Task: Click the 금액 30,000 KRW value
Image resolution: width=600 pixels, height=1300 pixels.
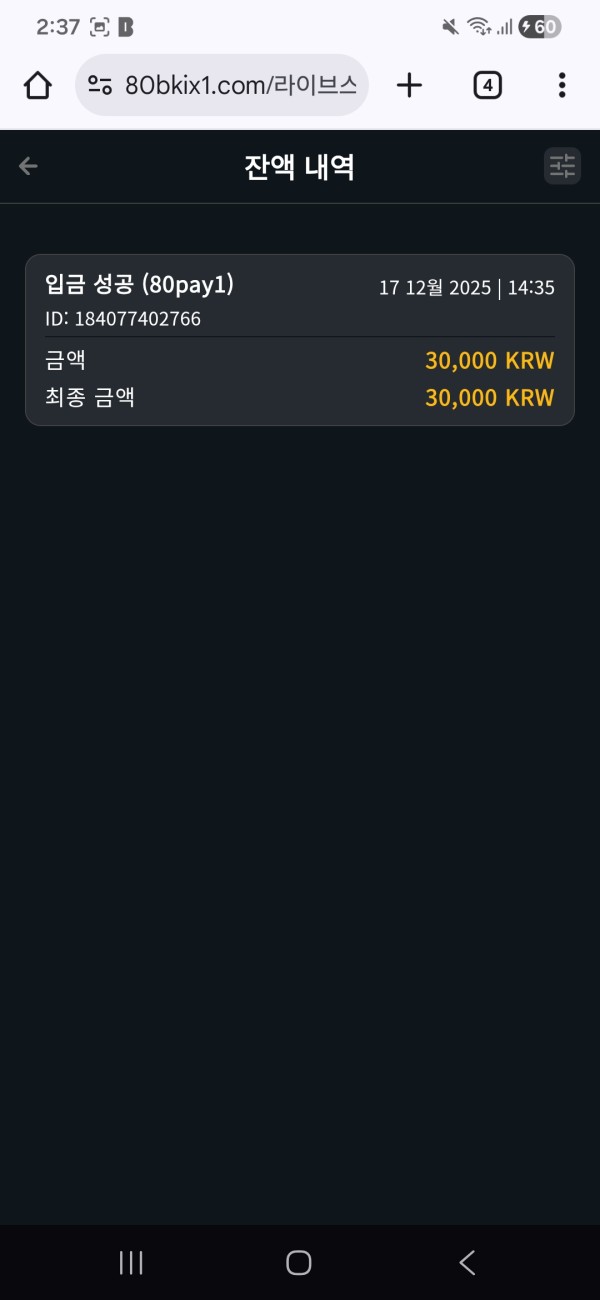Action: tap(489, 360)
